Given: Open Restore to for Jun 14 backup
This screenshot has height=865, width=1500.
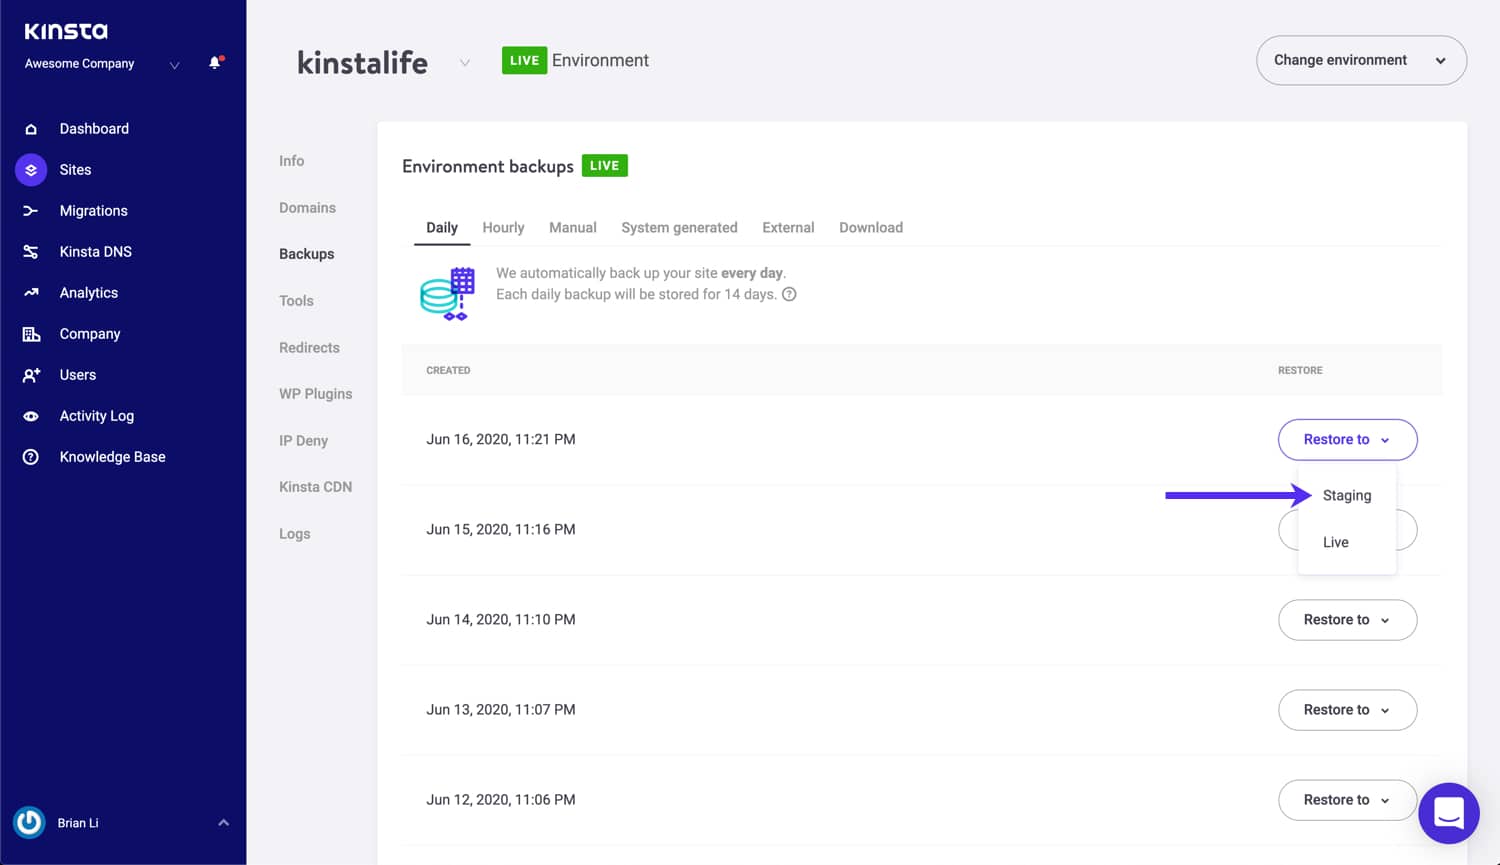Looking at the screenshot, I should pyautogui.click(x=1346, y=620).
